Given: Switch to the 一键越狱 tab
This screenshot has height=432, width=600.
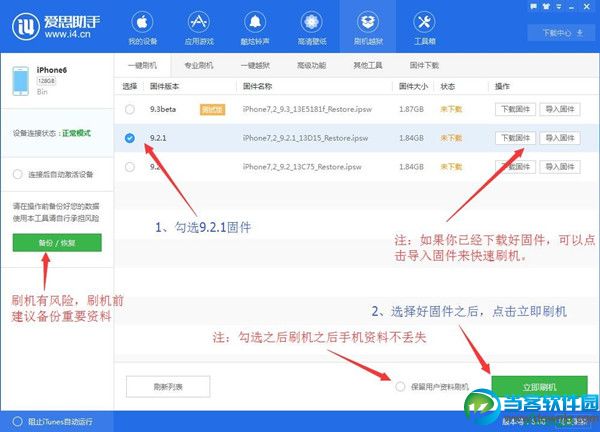Looking at the screenshot, I should pyautogui.click(x=255, y=65).
